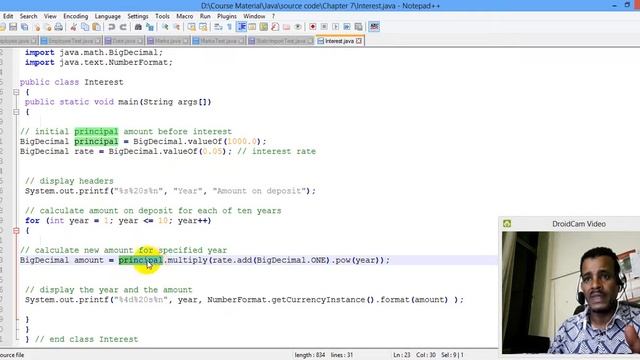Open the Function List toolbar icon
Screen dimensions: 640x360
275,27
